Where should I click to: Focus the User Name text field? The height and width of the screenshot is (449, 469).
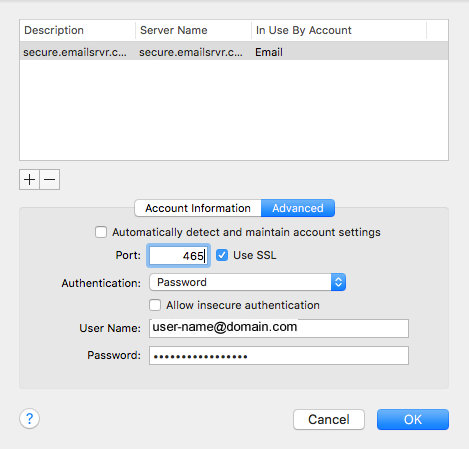point(279,328)
